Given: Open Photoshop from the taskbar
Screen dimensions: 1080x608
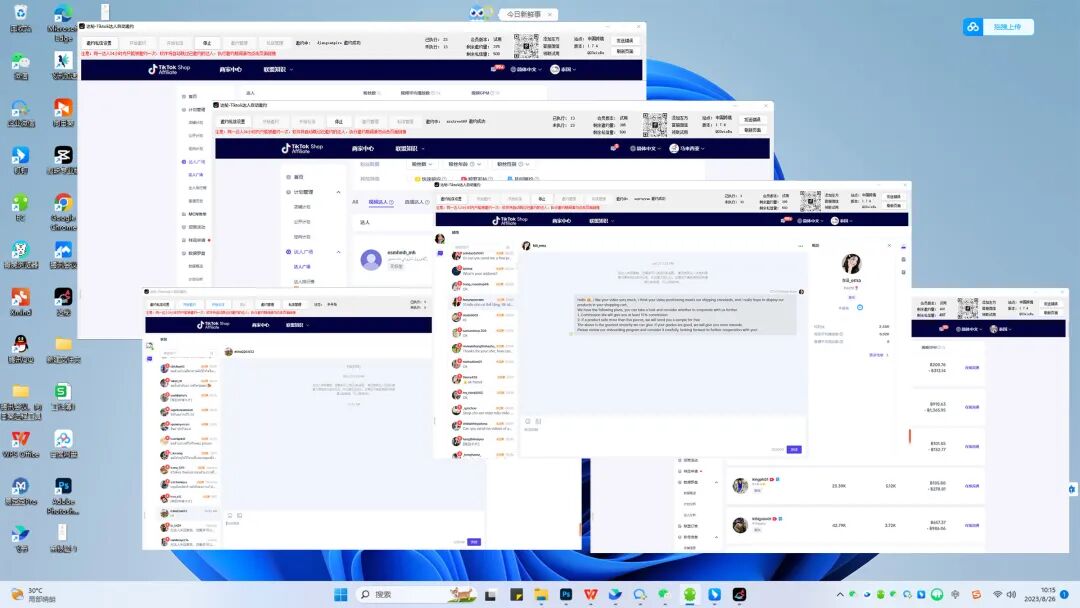Looking at the screenshot, I should point(565,594).
